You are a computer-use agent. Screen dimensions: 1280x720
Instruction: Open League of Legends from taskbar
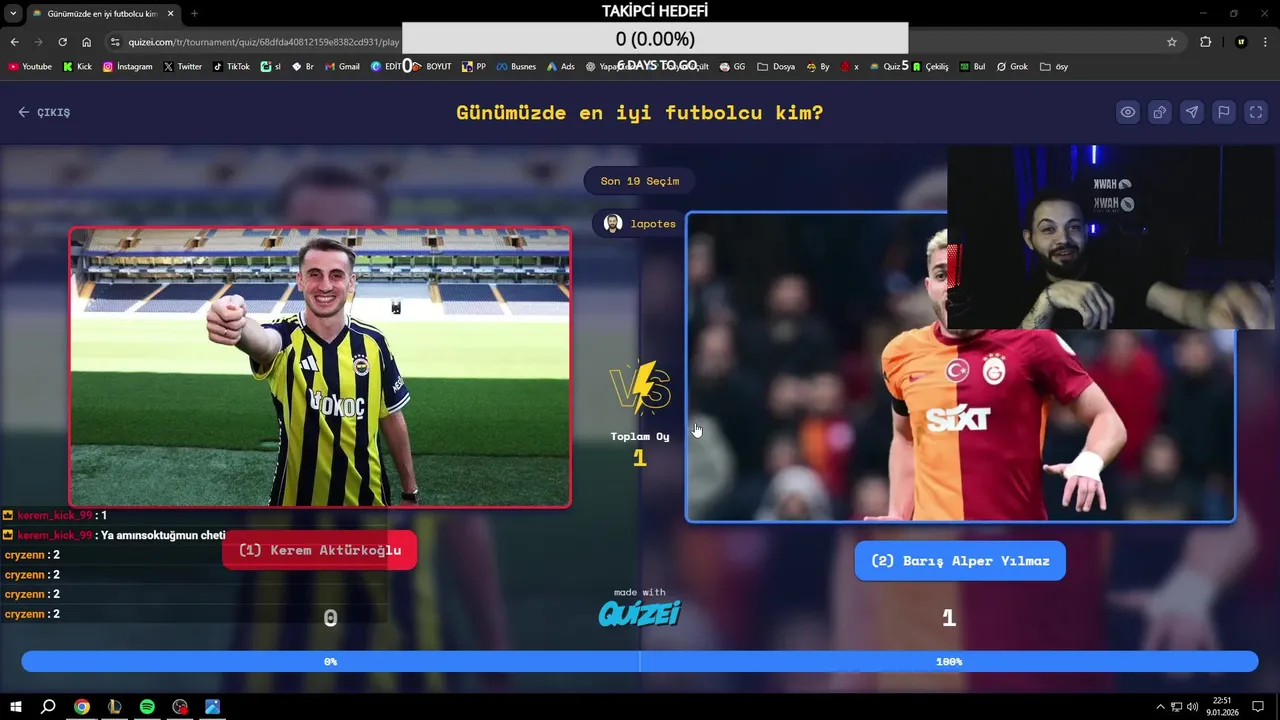(x=114, y=707)
